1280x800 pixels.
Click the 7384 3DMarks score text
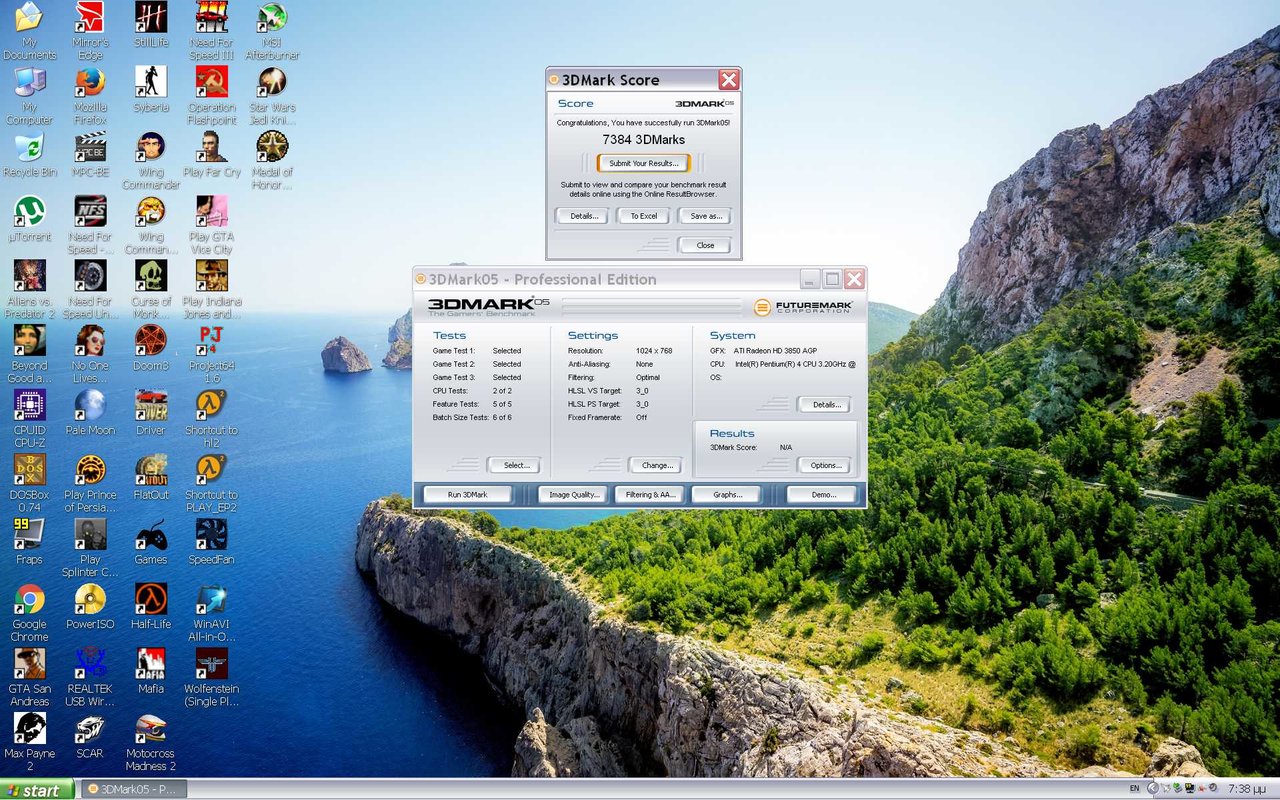coord(644,140)
